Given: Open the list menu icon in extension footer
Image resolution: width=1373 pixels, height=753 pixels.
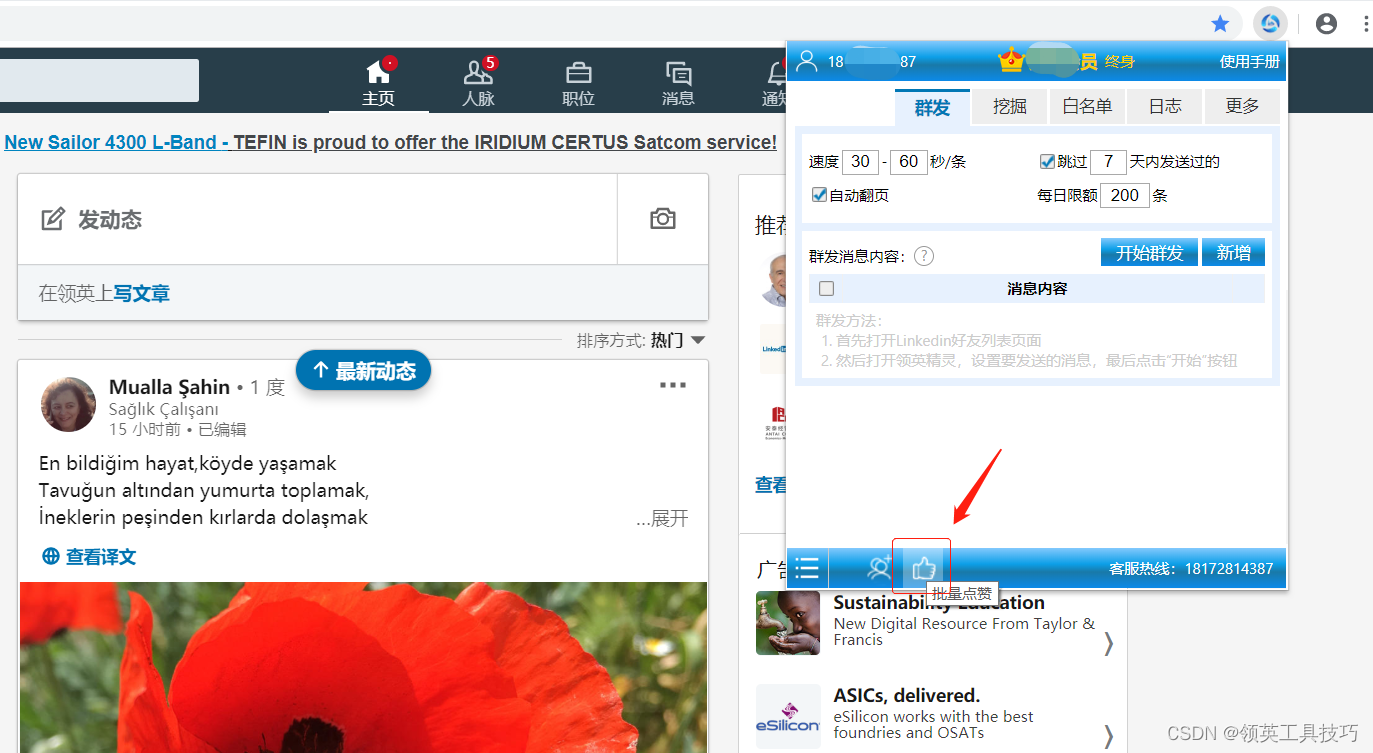Looking at the screenshot, I should (x=807, y=569).
